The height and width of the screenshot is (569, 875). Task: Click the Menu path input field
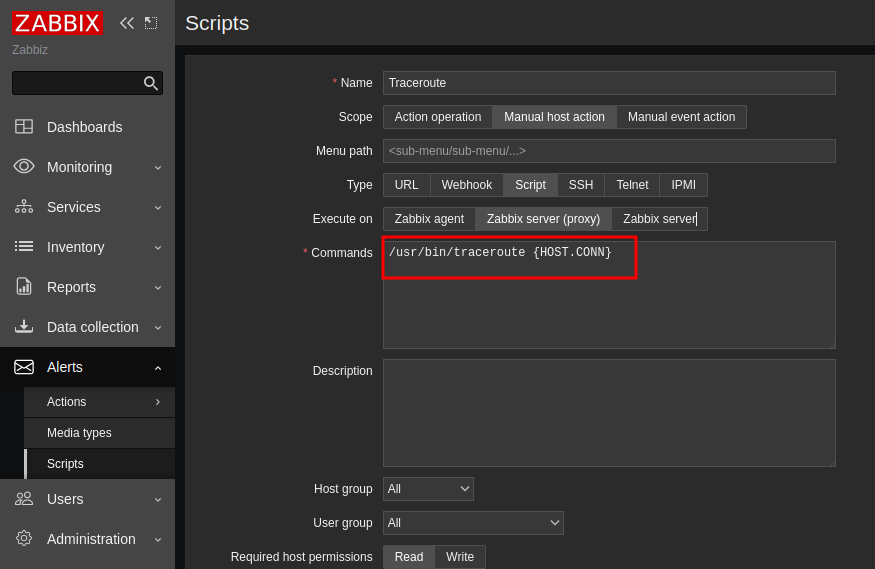click(x=609, y=151)
